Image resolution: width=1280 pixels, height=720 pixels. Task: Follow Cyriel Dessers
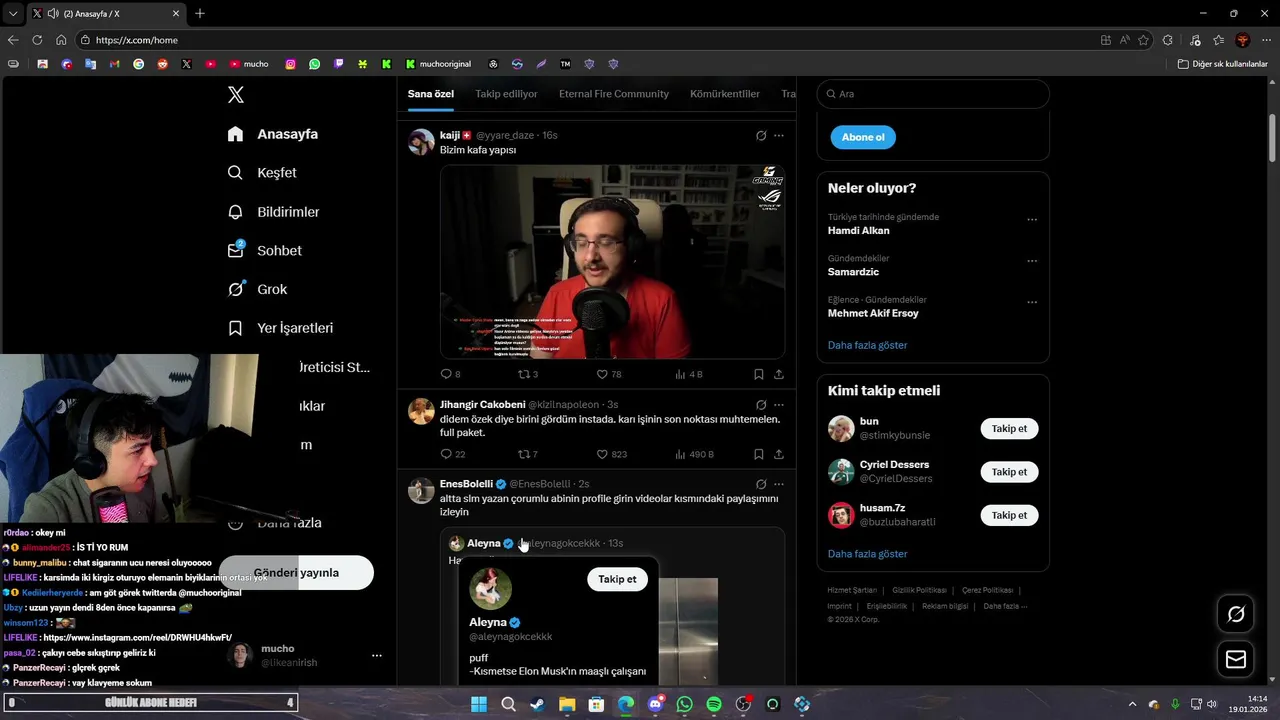click(1009, 471)
